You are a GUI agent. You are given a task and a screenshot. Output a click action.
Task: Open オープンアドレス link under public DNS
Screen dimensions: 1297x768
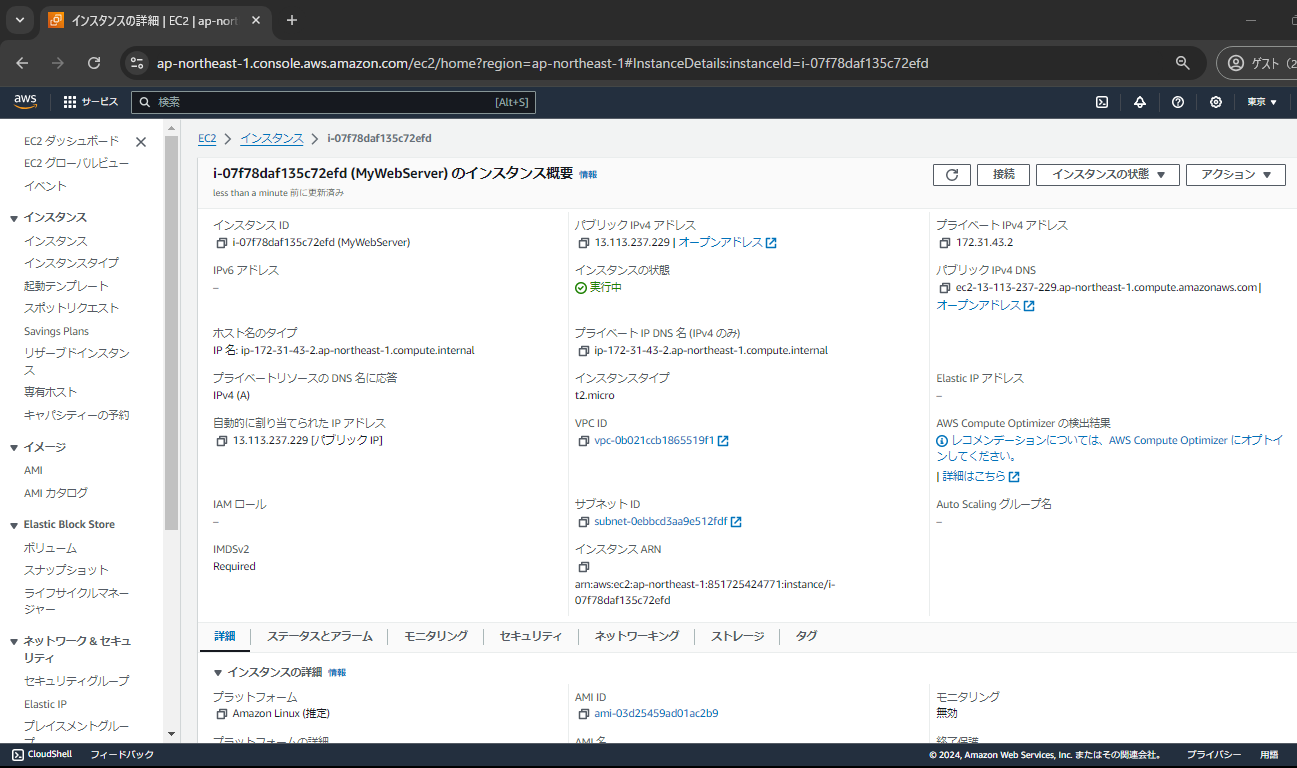click(x=985, y=305)
